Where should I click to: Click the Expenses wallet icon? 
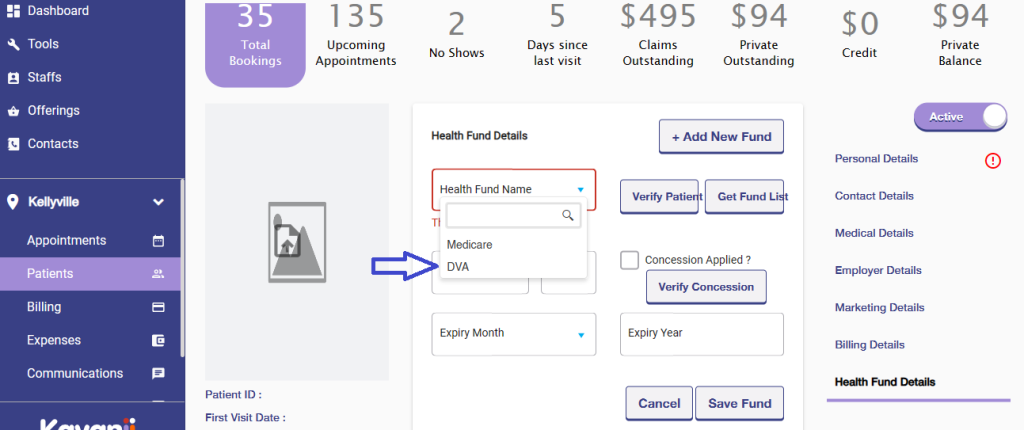click(158, 340)
